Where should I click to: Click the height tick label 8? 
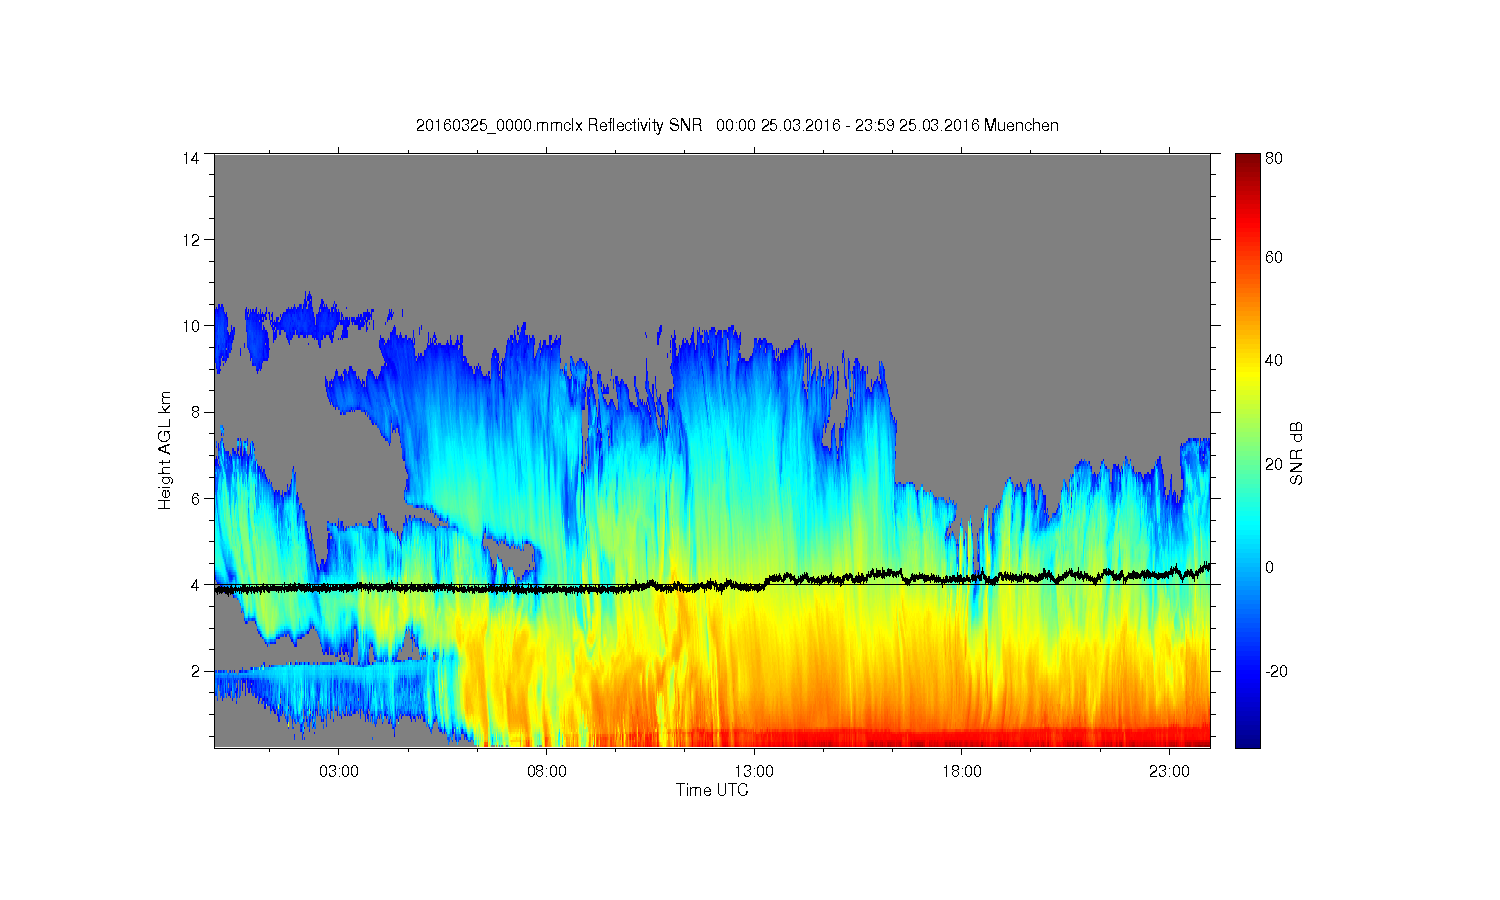click(x=194, y=412)
